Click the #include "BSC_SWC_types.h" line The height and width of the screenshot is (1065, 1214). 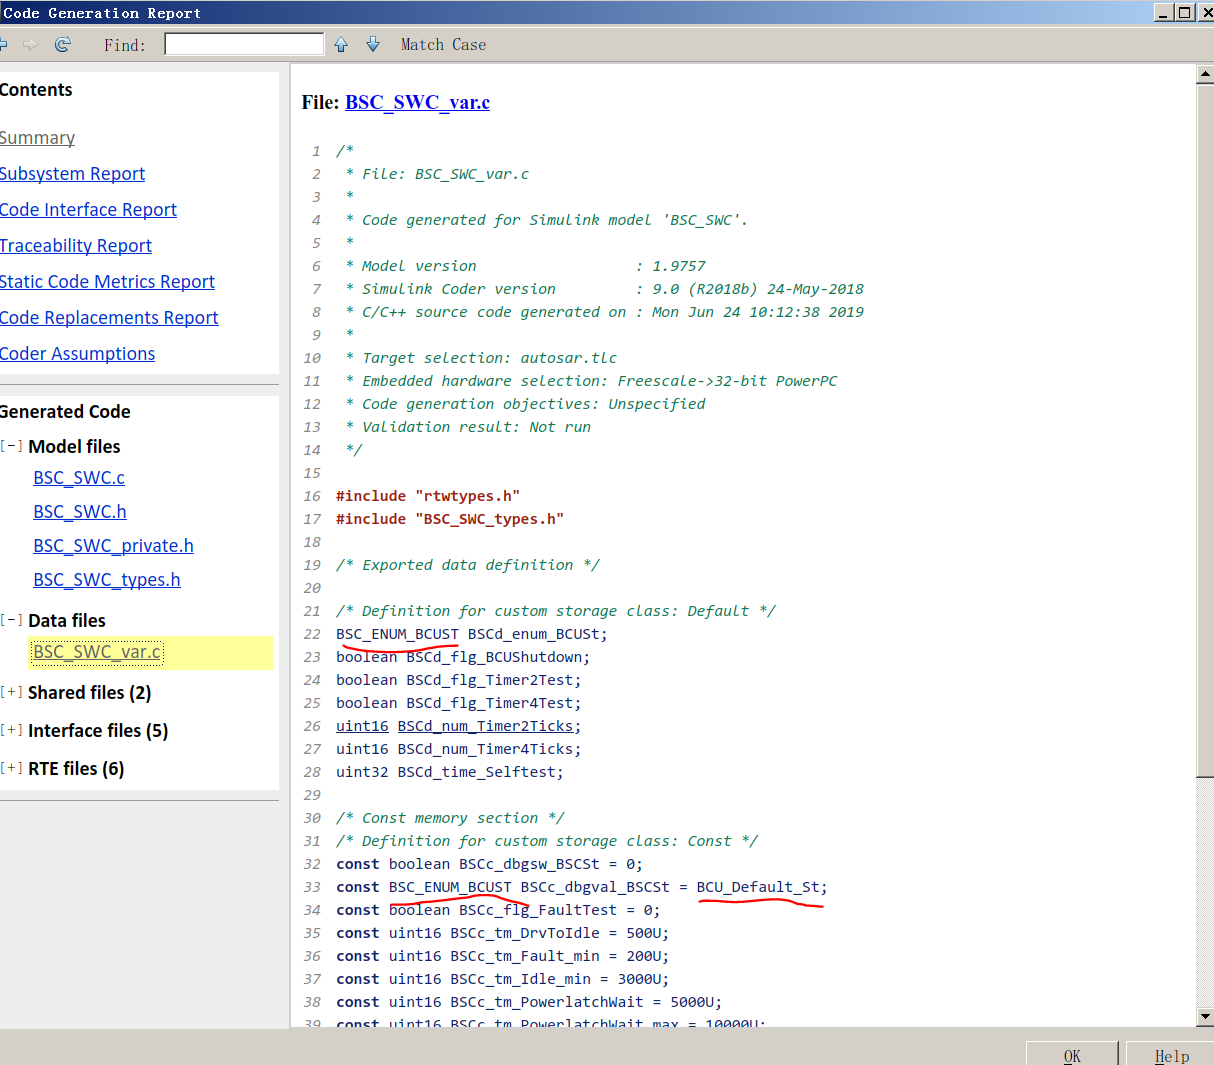pyautogui.click(x=450, y=519)
